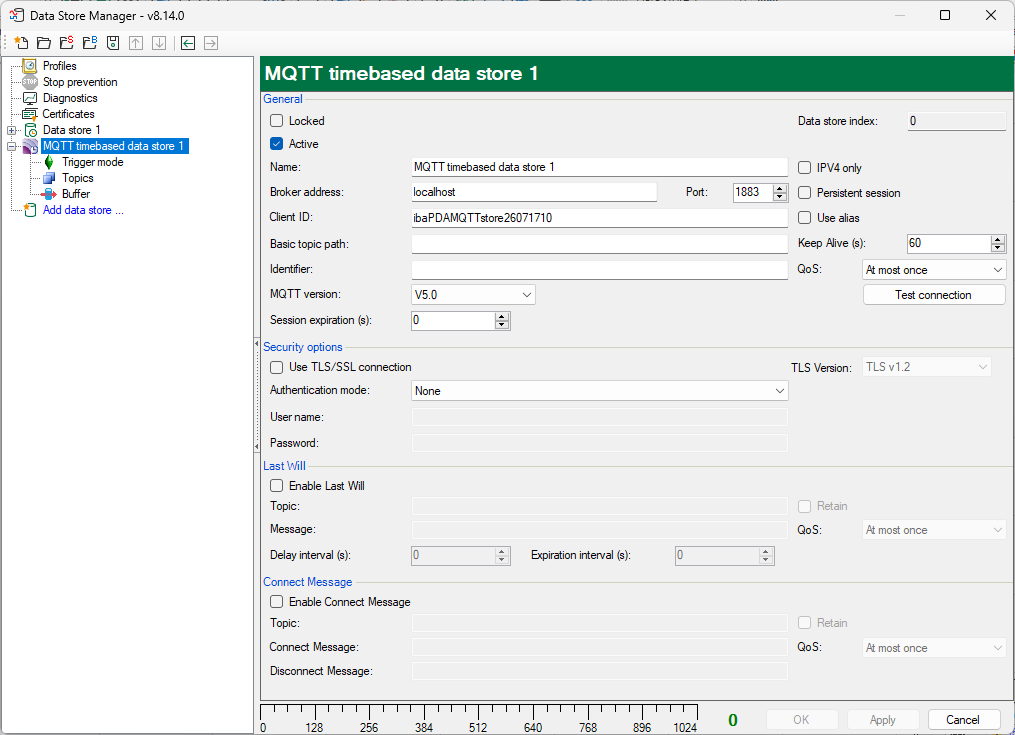Screen dimensions: 1015x735
Task: Click the blue Topics squares icon
Action: pyautogui.click(x=49, y=177)
